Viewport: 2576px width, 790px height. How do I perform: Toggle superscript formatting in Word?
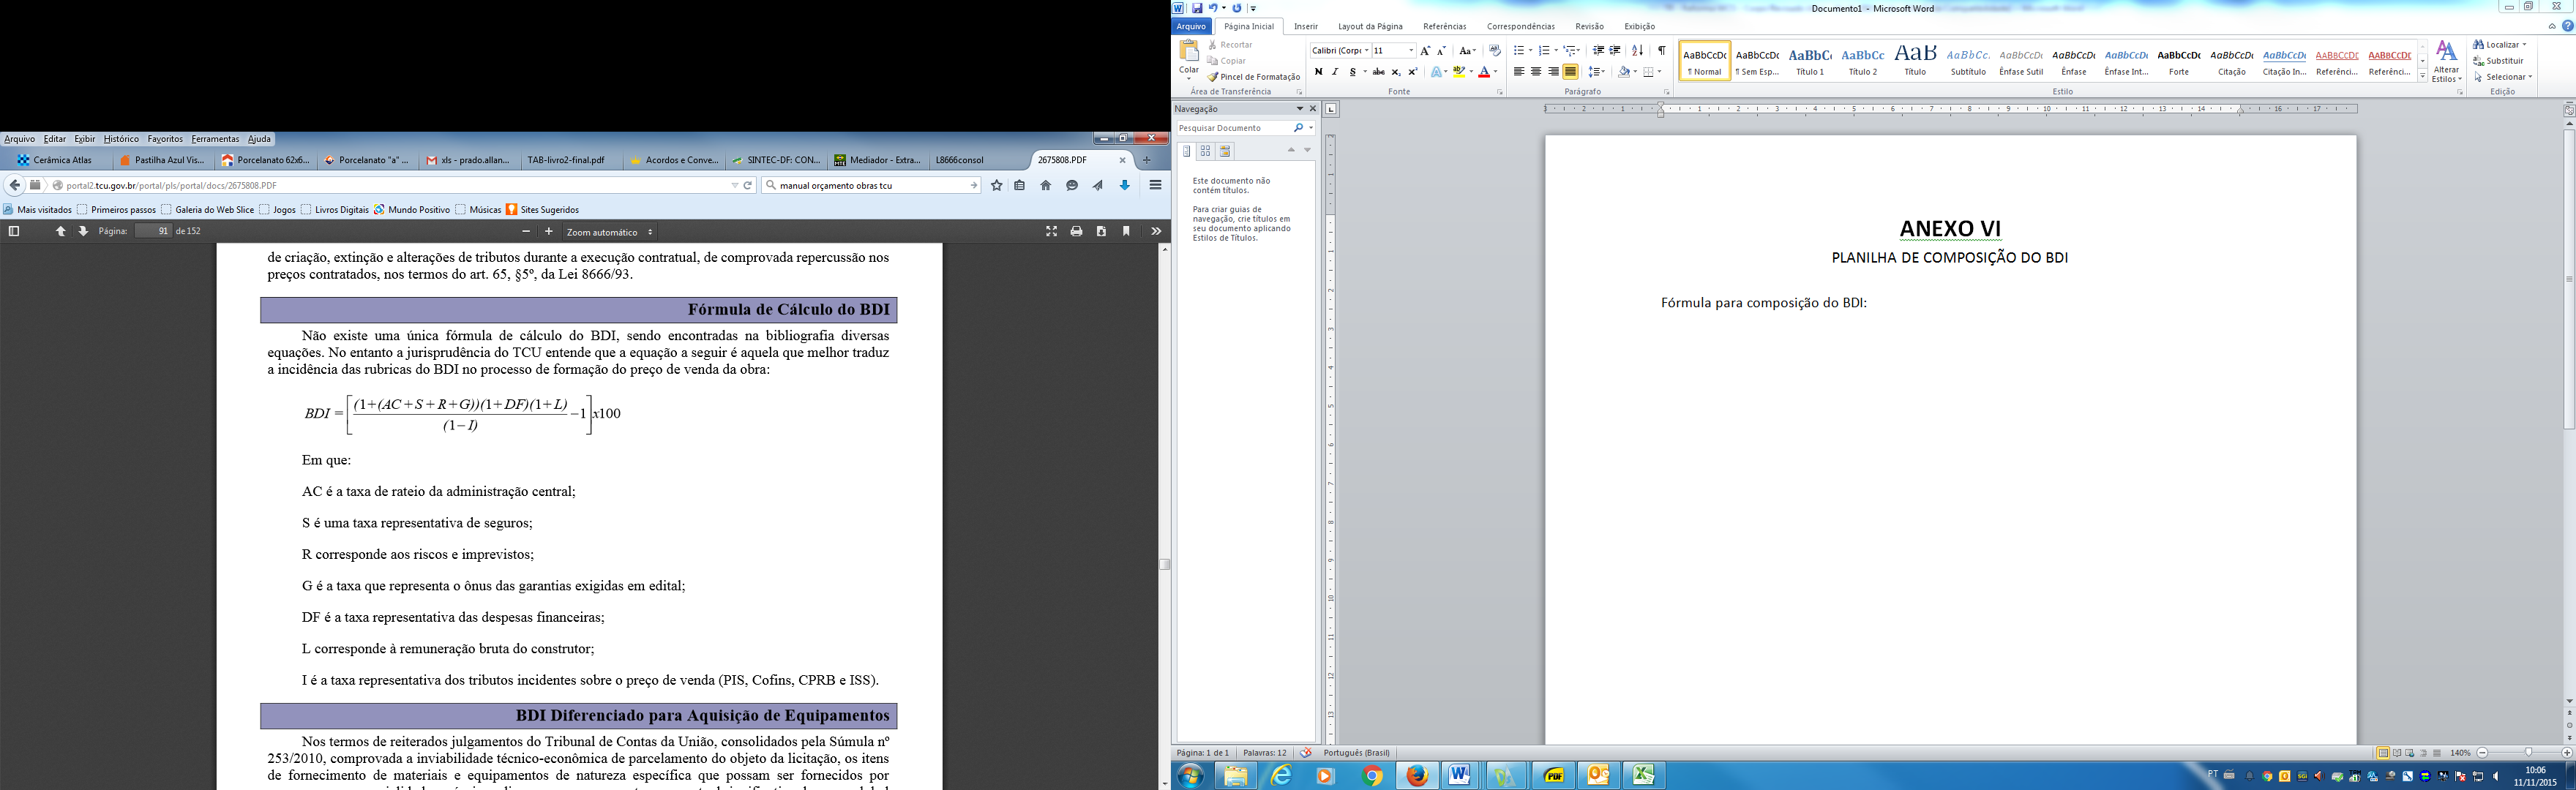pos(1413,72)
